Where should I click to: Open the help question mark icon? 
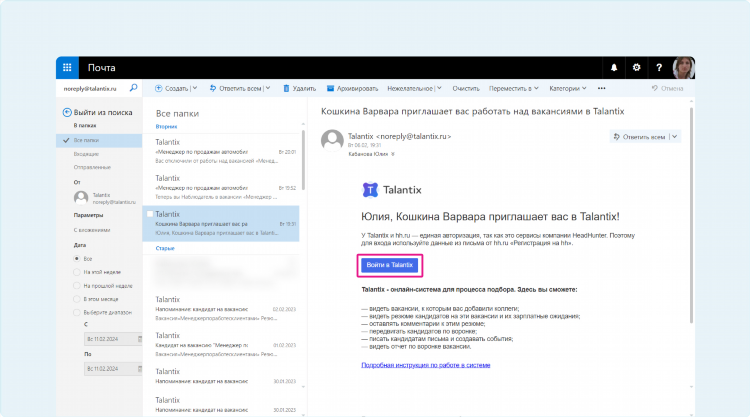[659, 67]
